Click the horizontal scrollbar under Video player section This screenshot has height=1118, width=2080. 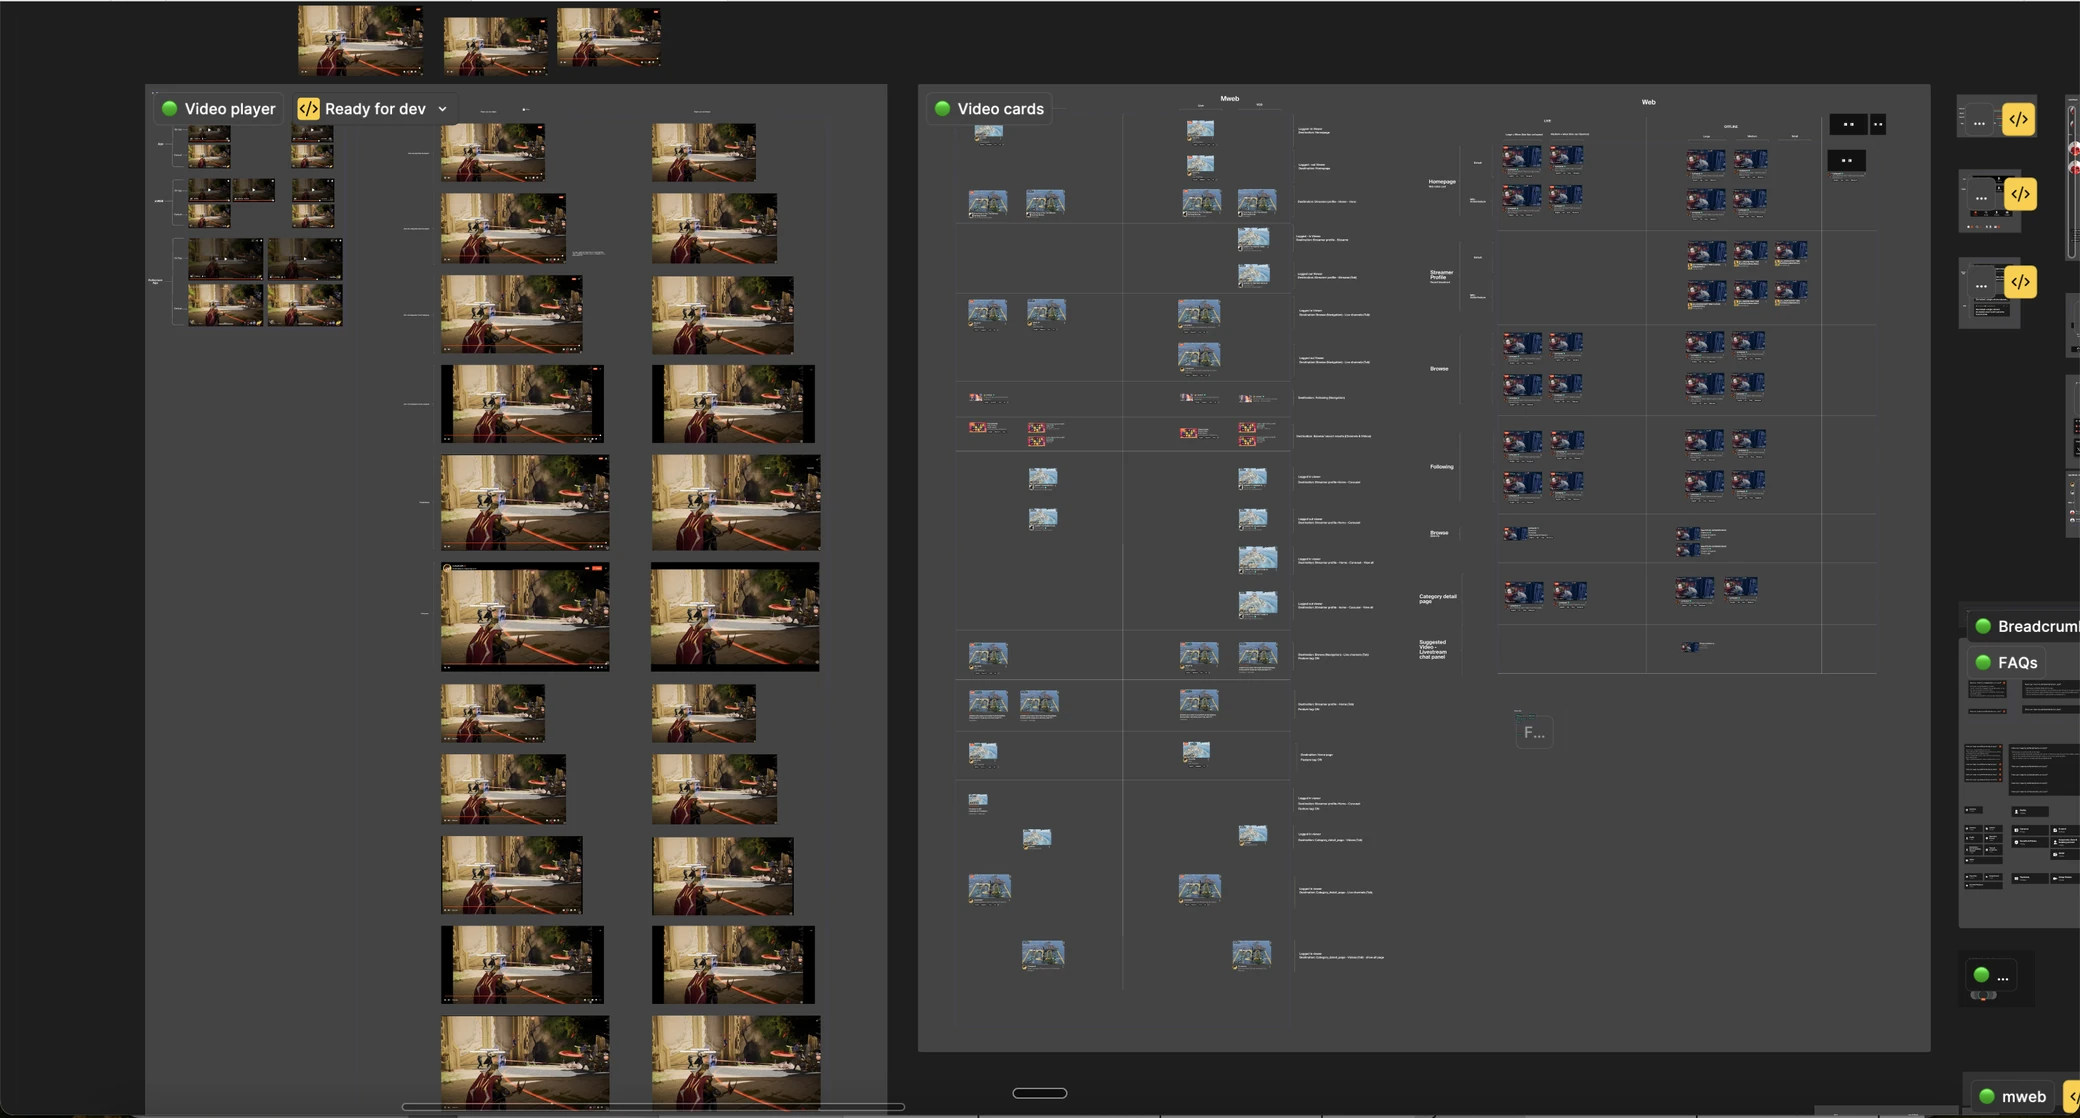(x=653, y=1107)
